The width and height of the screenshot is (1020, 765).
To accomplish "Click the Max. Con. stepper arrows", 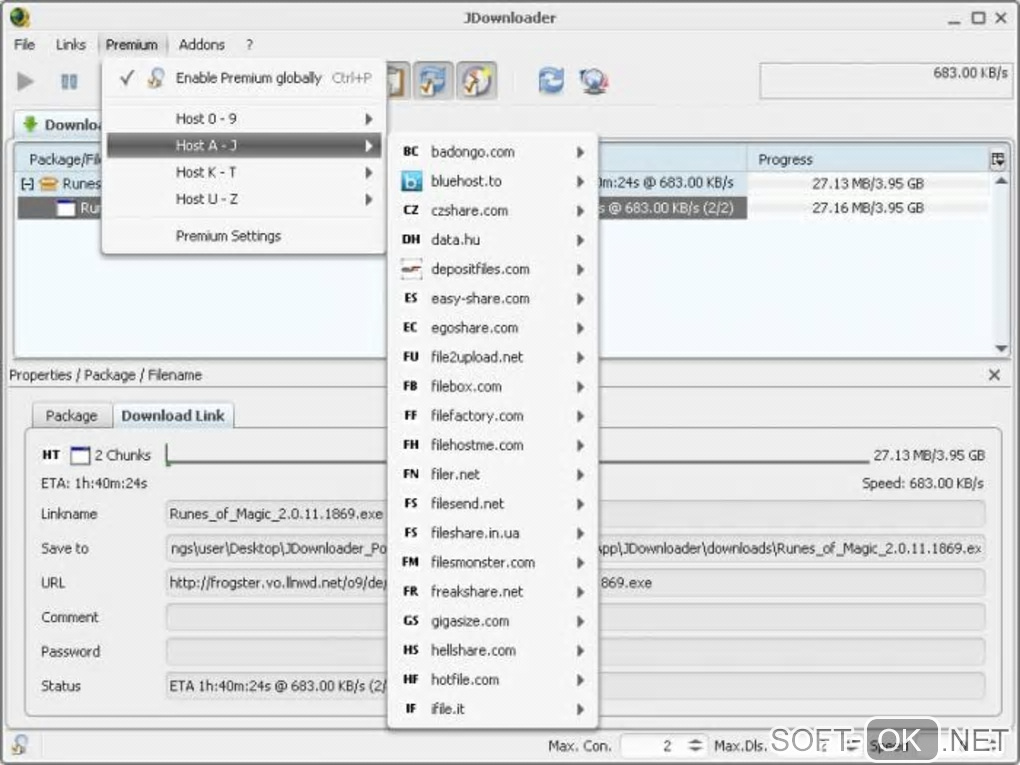I will (x=695, y=745).
